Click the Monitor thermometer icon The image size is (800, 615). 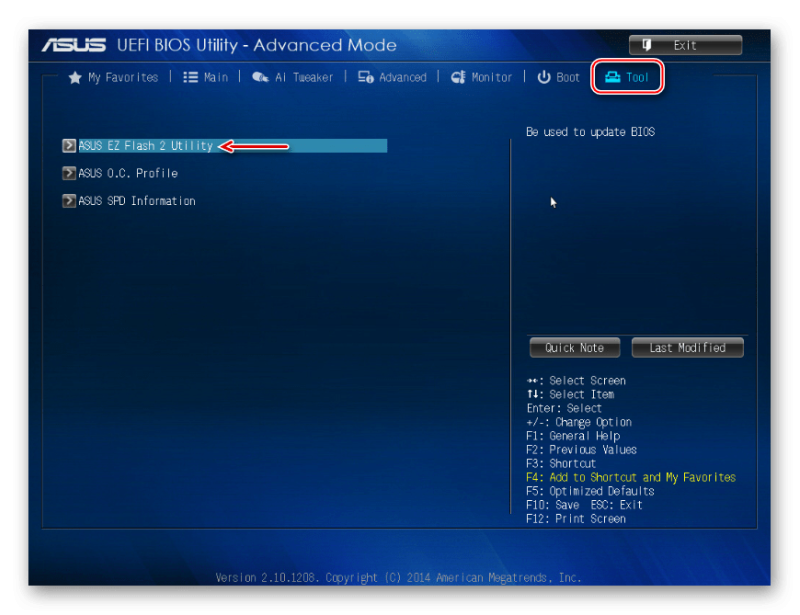coord(458,78)
